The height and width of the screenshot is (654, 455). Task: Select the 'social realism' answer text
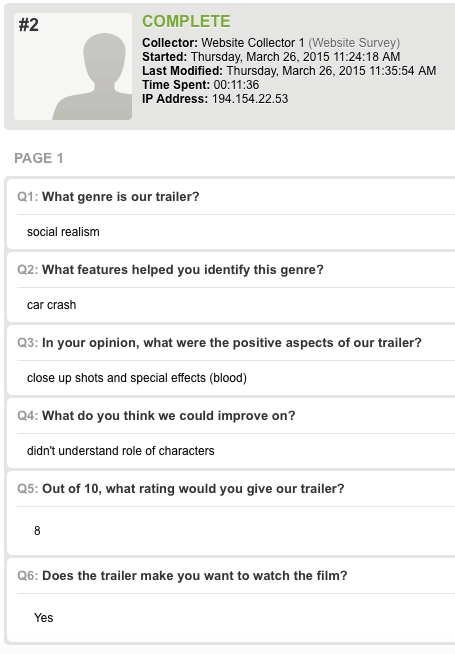(63, 232)
